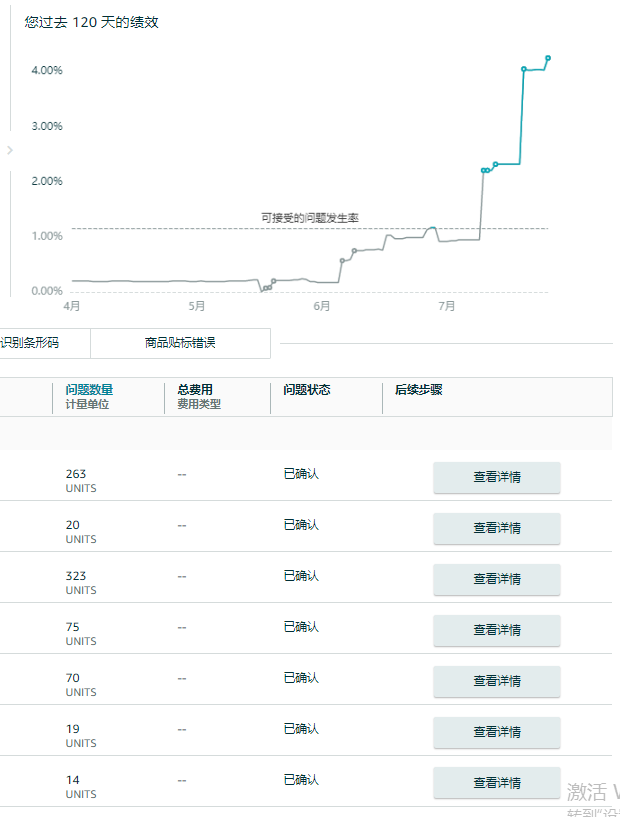Click the 问题状态 column header

pos(307,390)
